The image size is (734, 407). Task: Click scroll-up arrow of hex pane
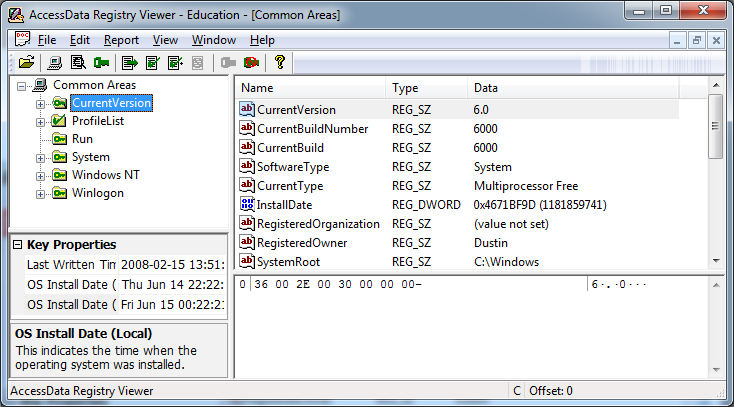click(716, 285)
